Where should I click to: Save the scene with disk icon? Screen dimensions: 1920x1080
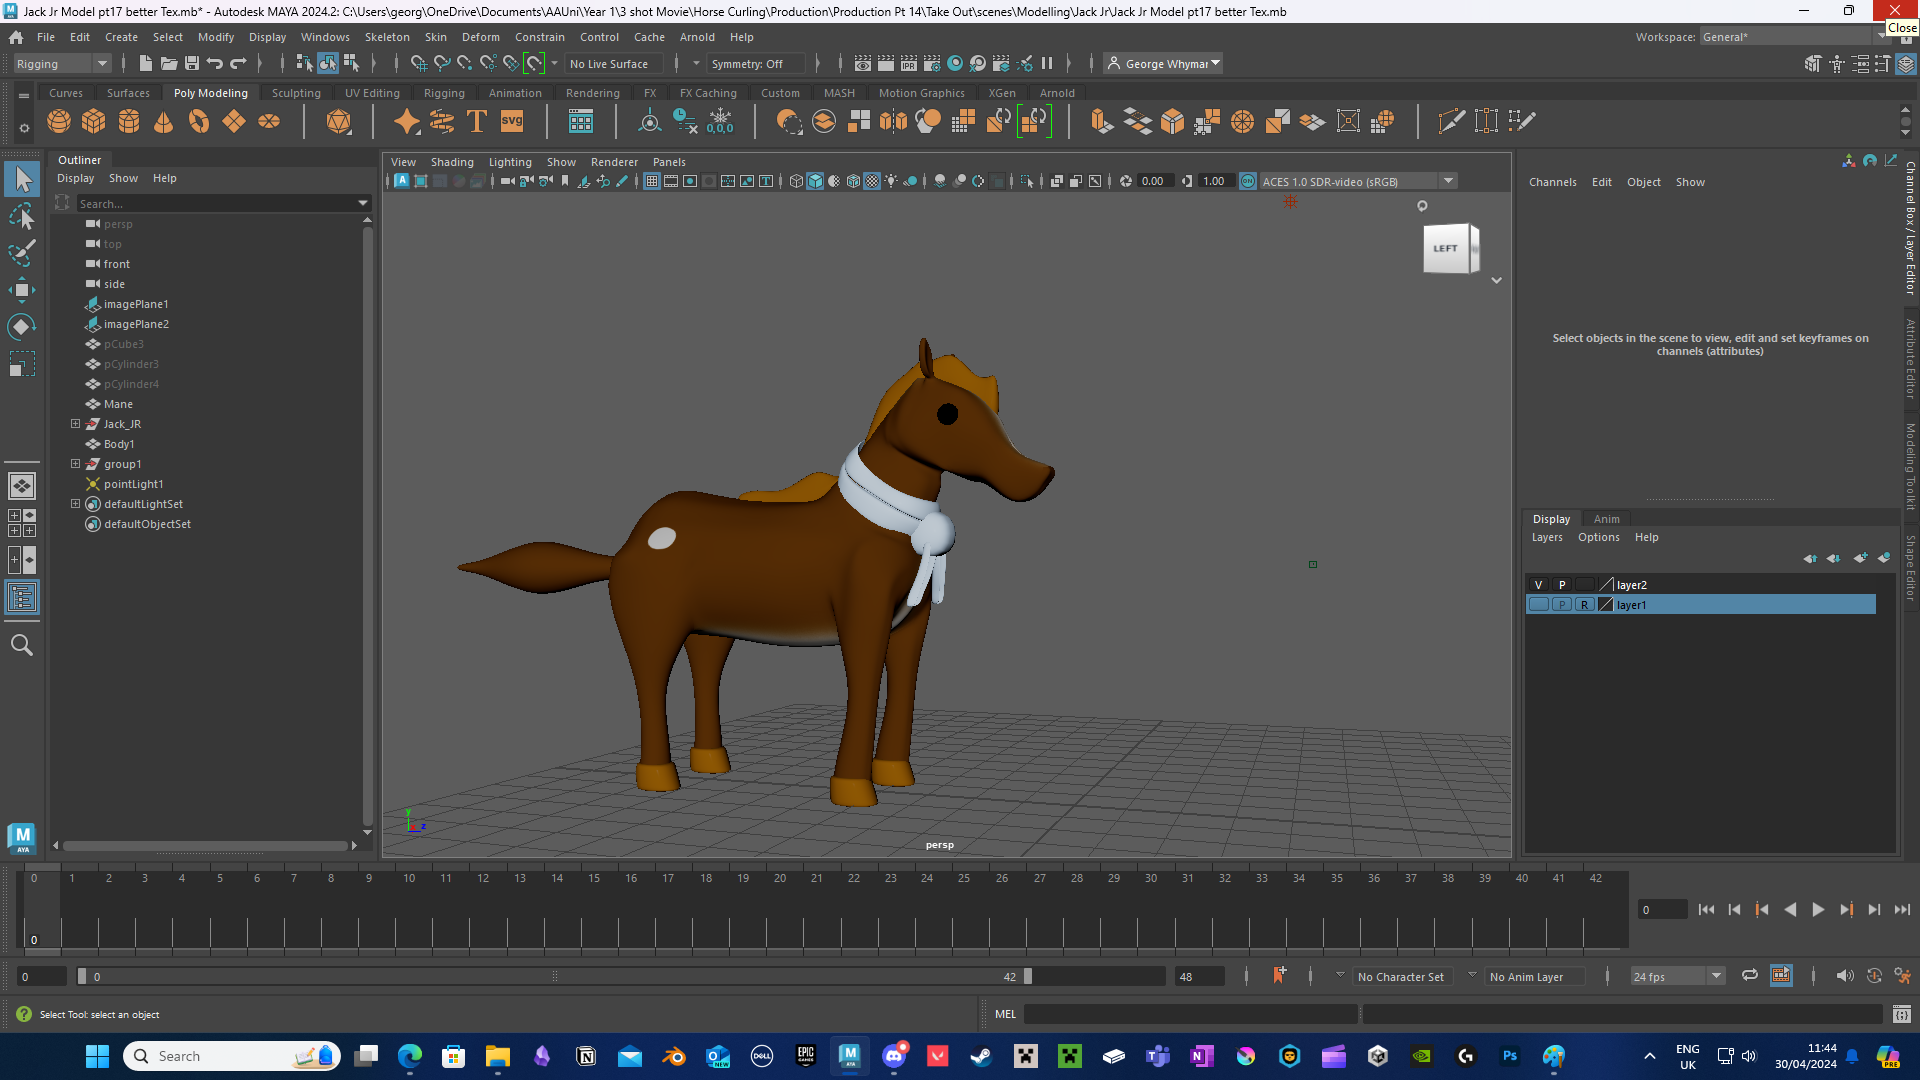coord(192,63)
